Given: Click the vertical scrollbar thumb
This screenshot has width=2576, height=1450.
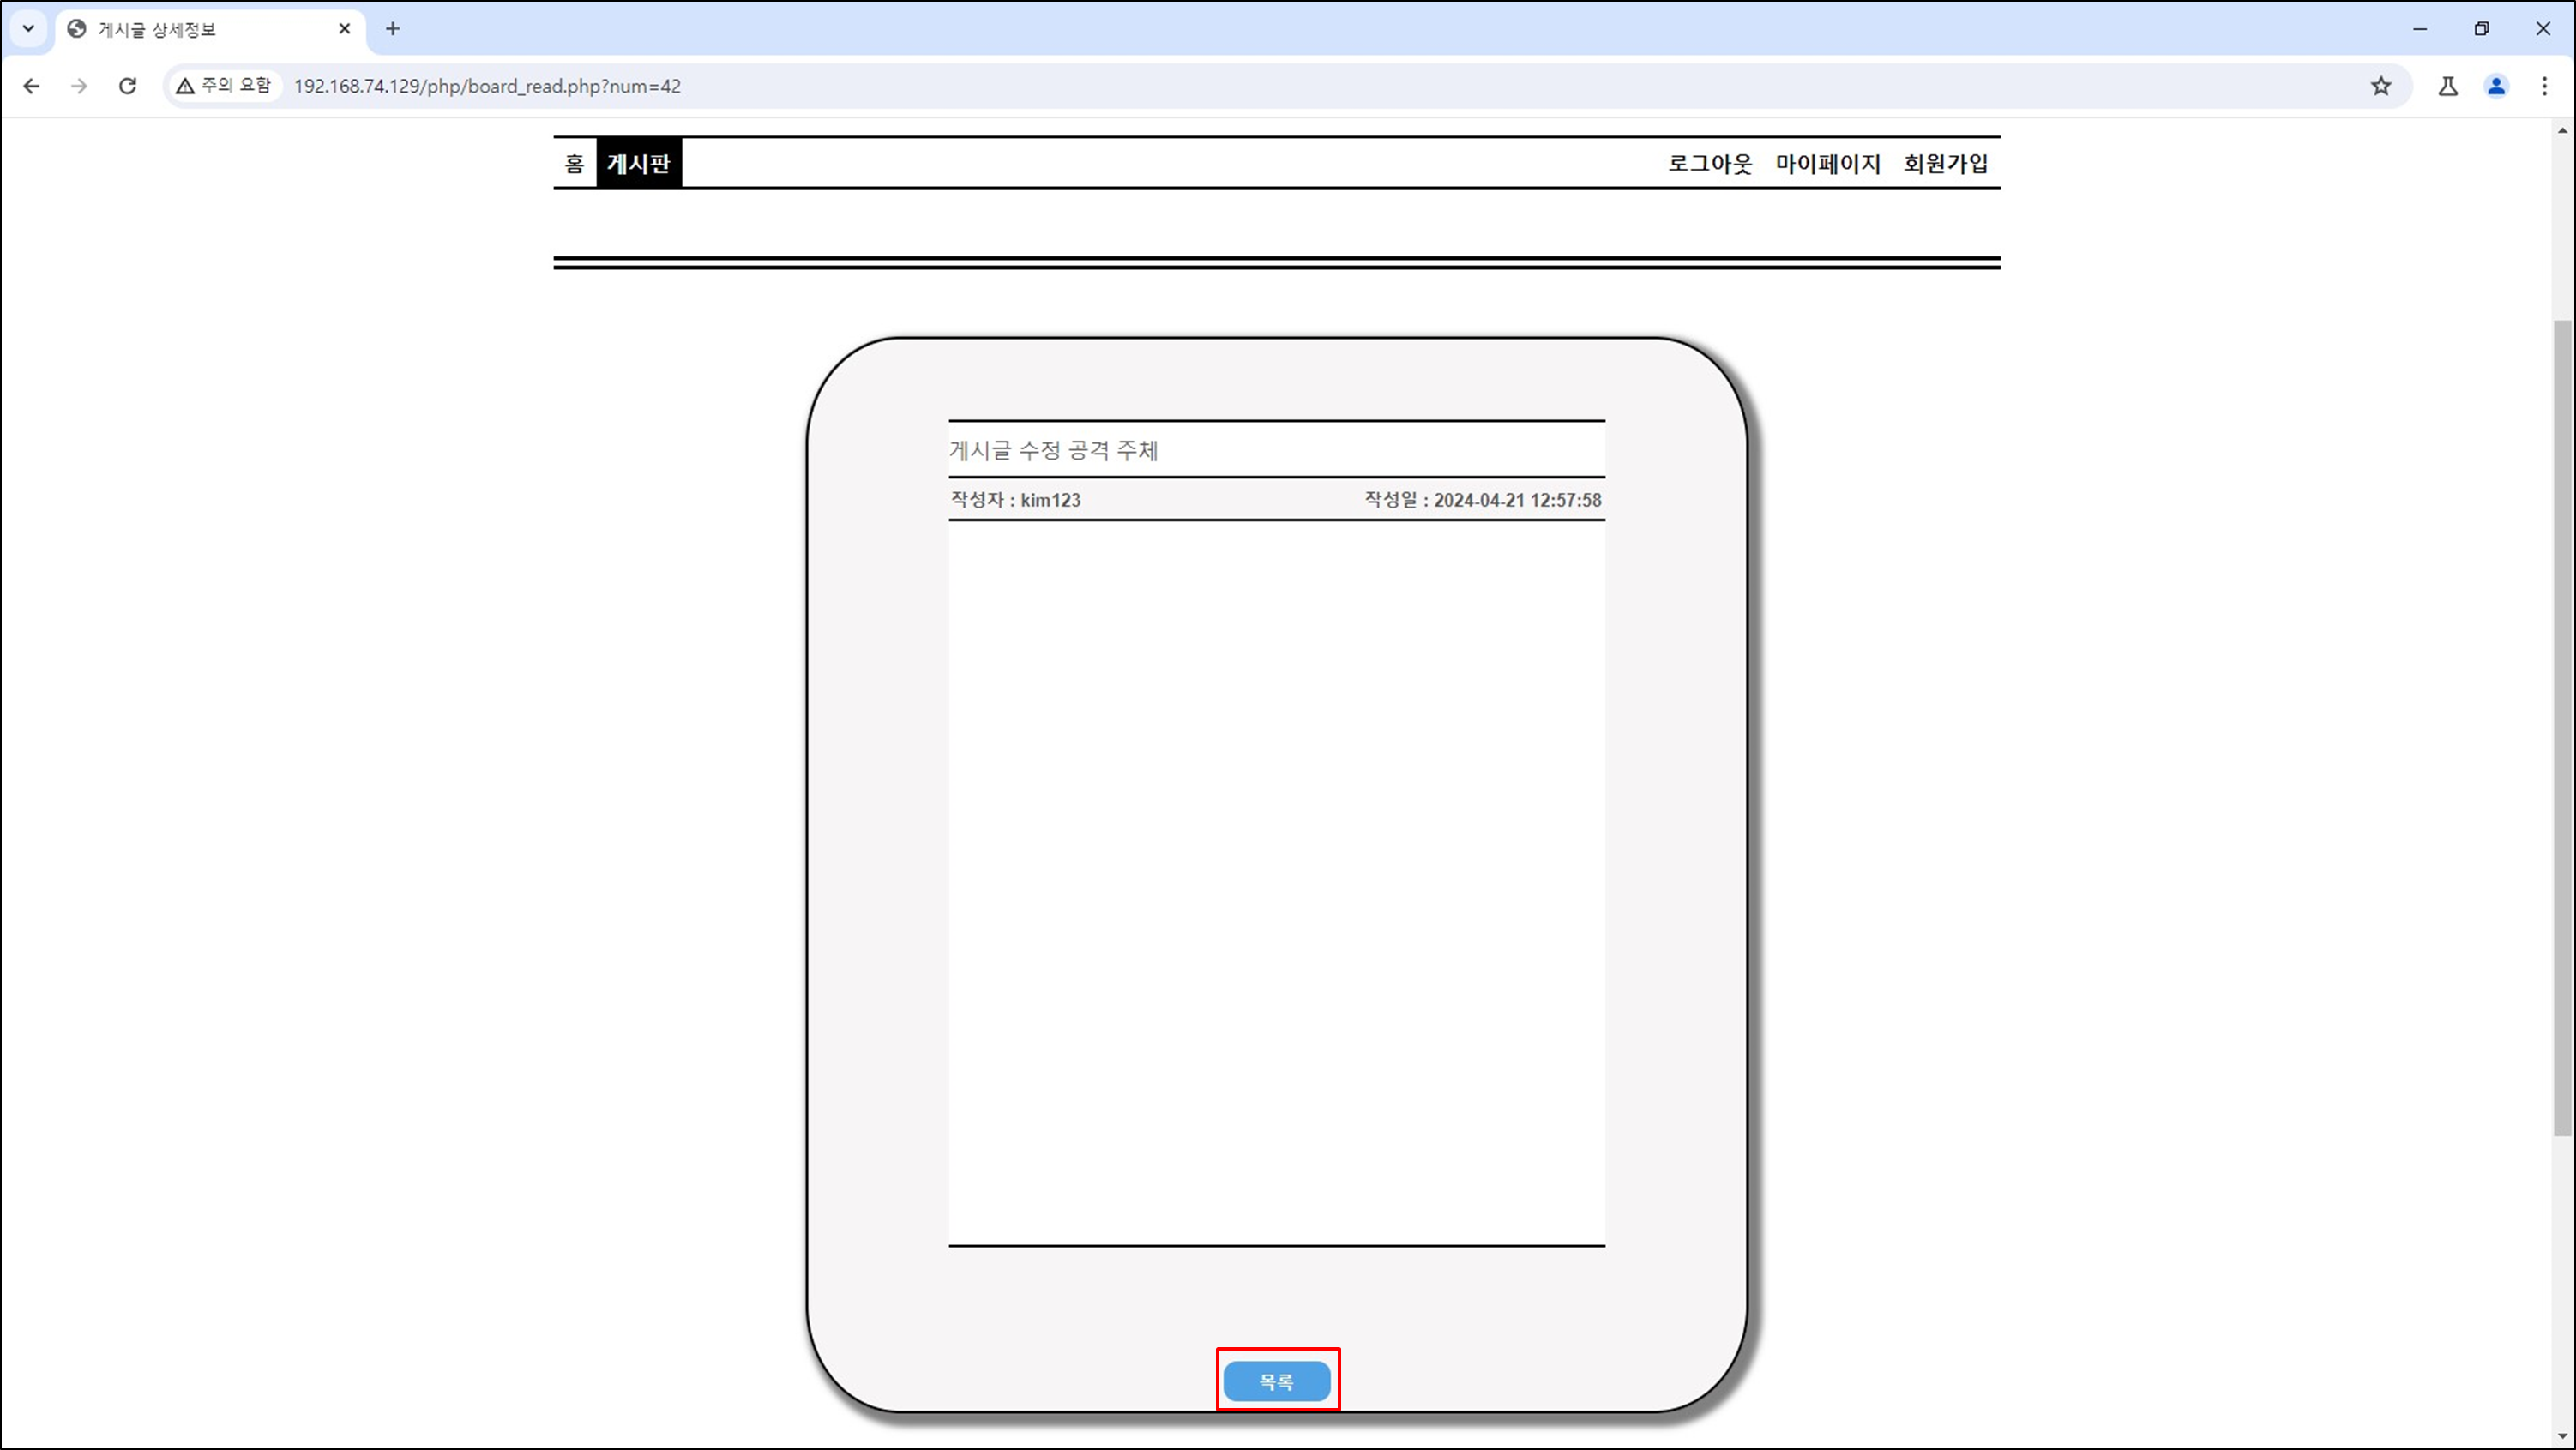Looking at the screenshot, I should [2562, 728].
